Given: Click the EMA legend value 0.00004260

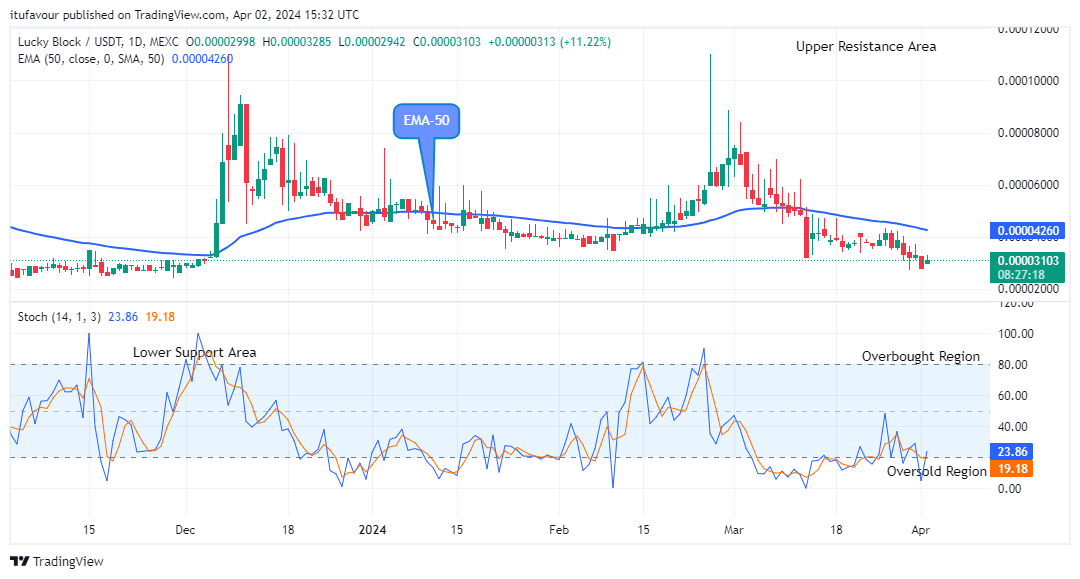Looking at the screenshot, I should click(x=202, y=59).
